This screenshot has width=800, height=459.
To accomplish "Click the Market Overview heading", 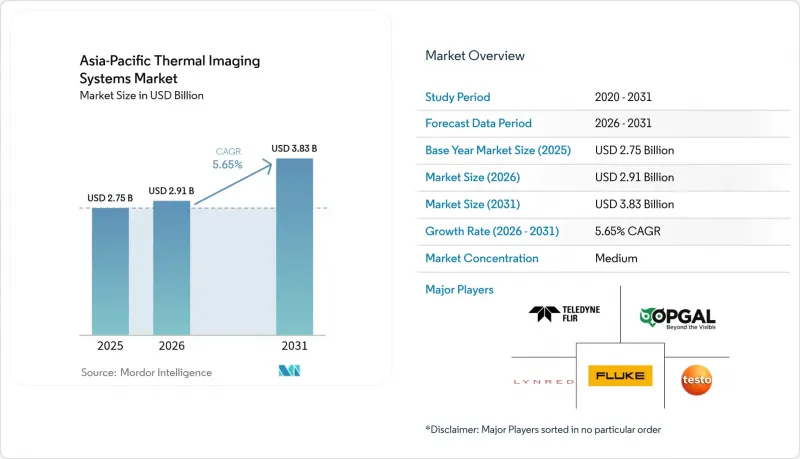I will (475, 56).
